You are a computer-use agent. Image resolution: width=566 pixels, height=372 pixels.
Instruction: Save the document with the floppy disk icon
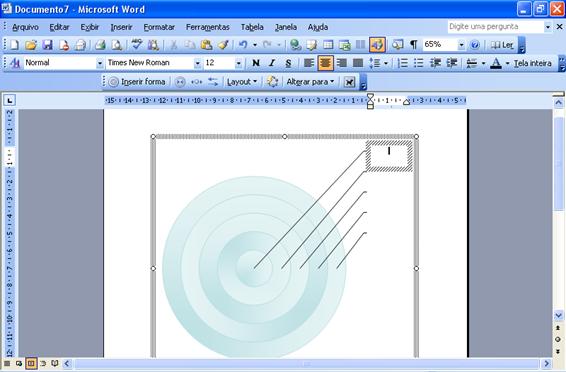point(47,45)
